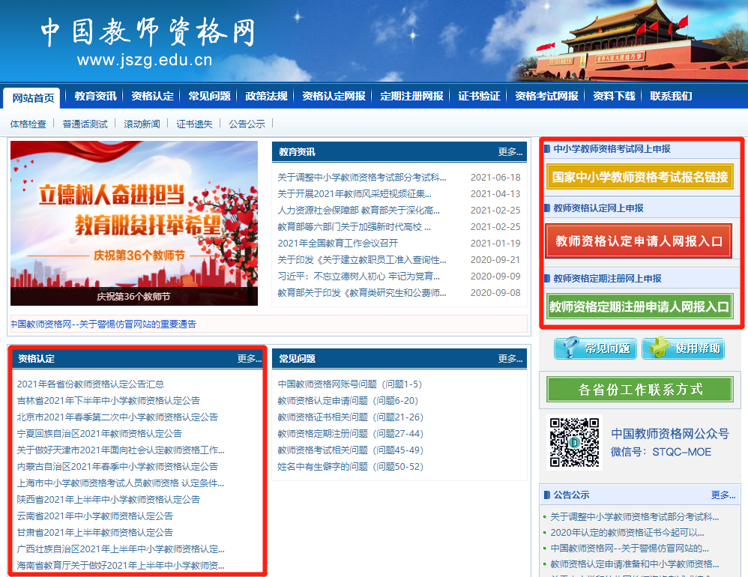Click the 中国教师资格网 site logo
This screenshot has height=577, width=748.
(148, 31)
